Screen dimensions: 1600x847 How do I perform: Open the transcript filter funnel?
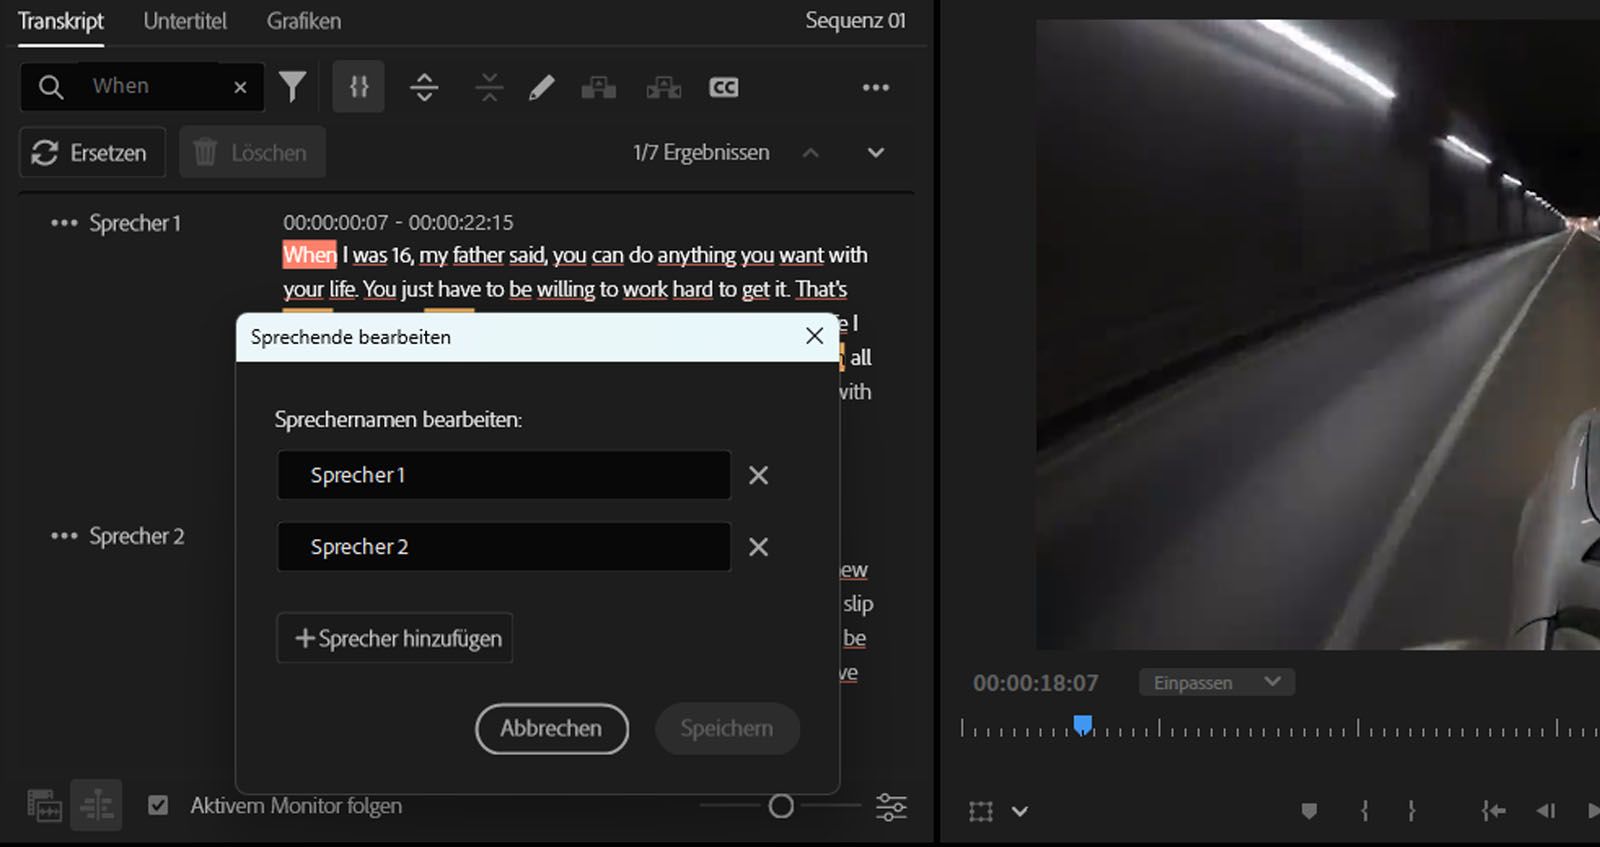click(292, 87)
